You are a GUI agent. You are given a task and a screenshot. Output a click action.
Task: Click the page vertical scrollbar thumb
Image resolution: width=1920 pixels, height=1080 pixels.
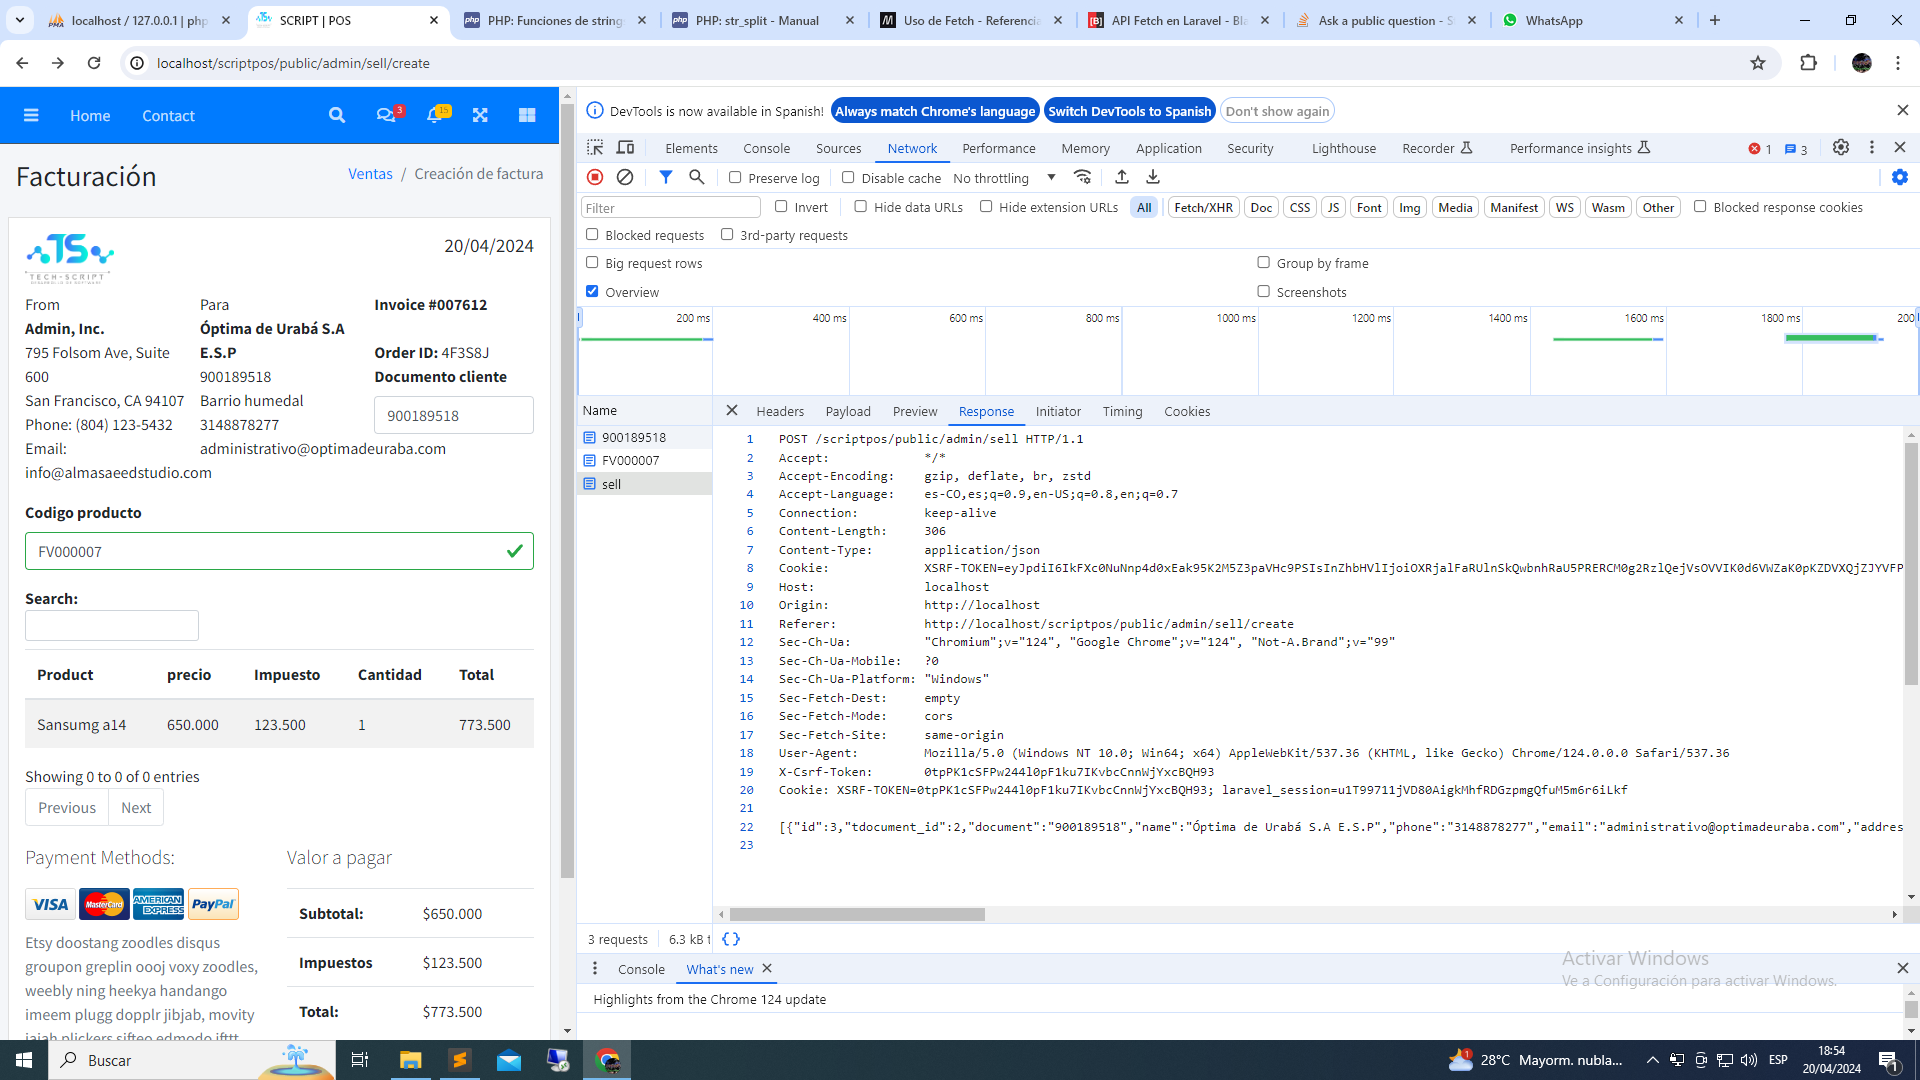(567, 490)
